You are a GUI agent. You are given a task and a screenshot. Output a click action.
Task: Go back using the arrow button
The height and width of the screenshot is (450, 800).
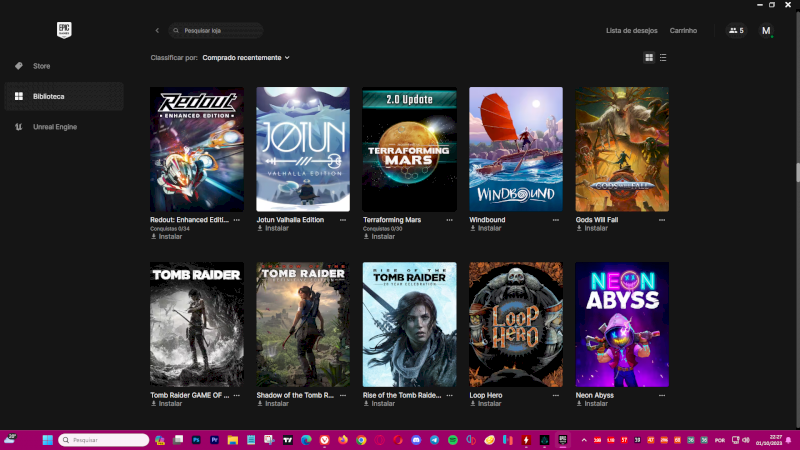(x=157, y=31)
